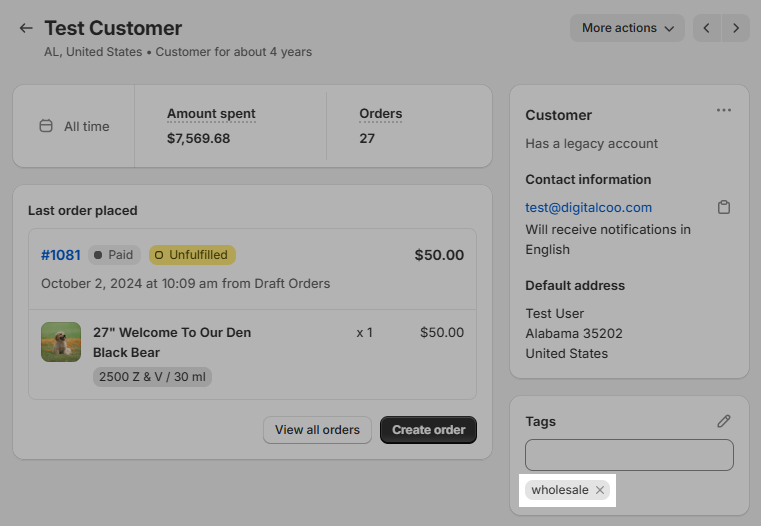
Task: Open the product thumbnail image of the dog
Action: click(61, 342)
